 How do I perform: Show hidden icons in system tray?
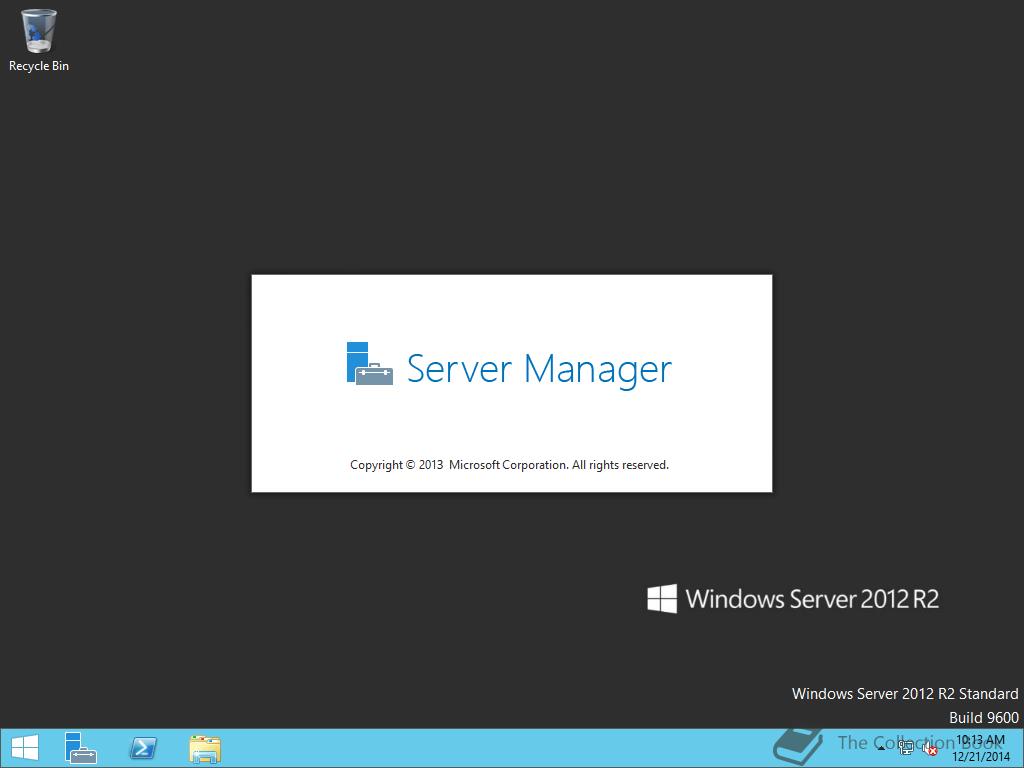click(x=881, y=748)
